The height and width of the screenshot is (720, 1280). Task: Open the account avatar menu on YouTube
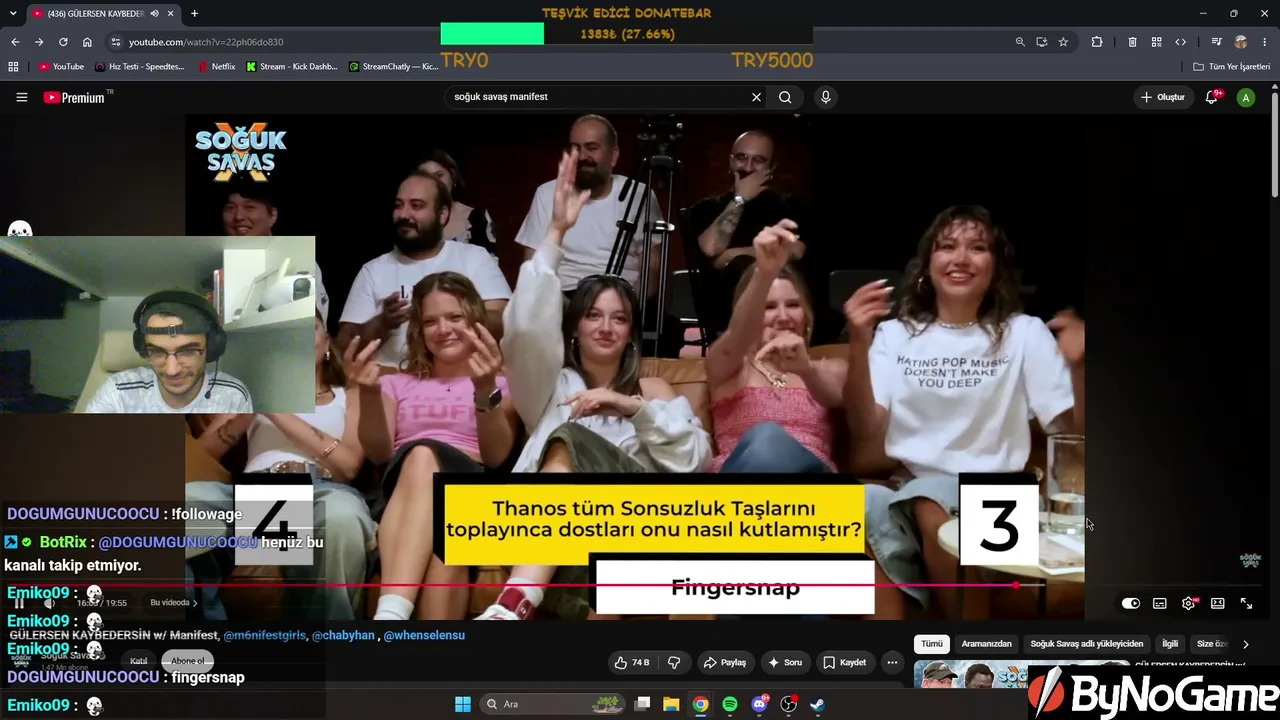pos(1245,97)
